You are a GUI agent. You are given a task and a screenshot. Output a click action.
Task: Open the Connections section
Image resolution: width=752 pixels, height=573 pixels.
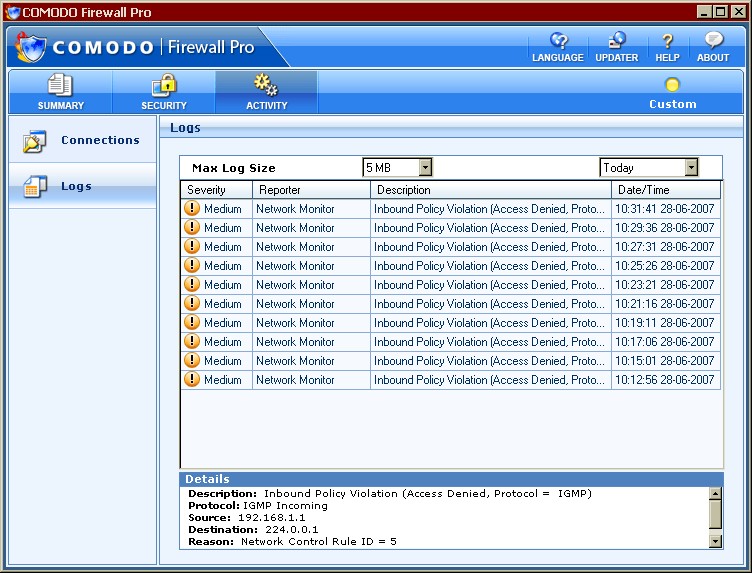click(x=82, y=140)
